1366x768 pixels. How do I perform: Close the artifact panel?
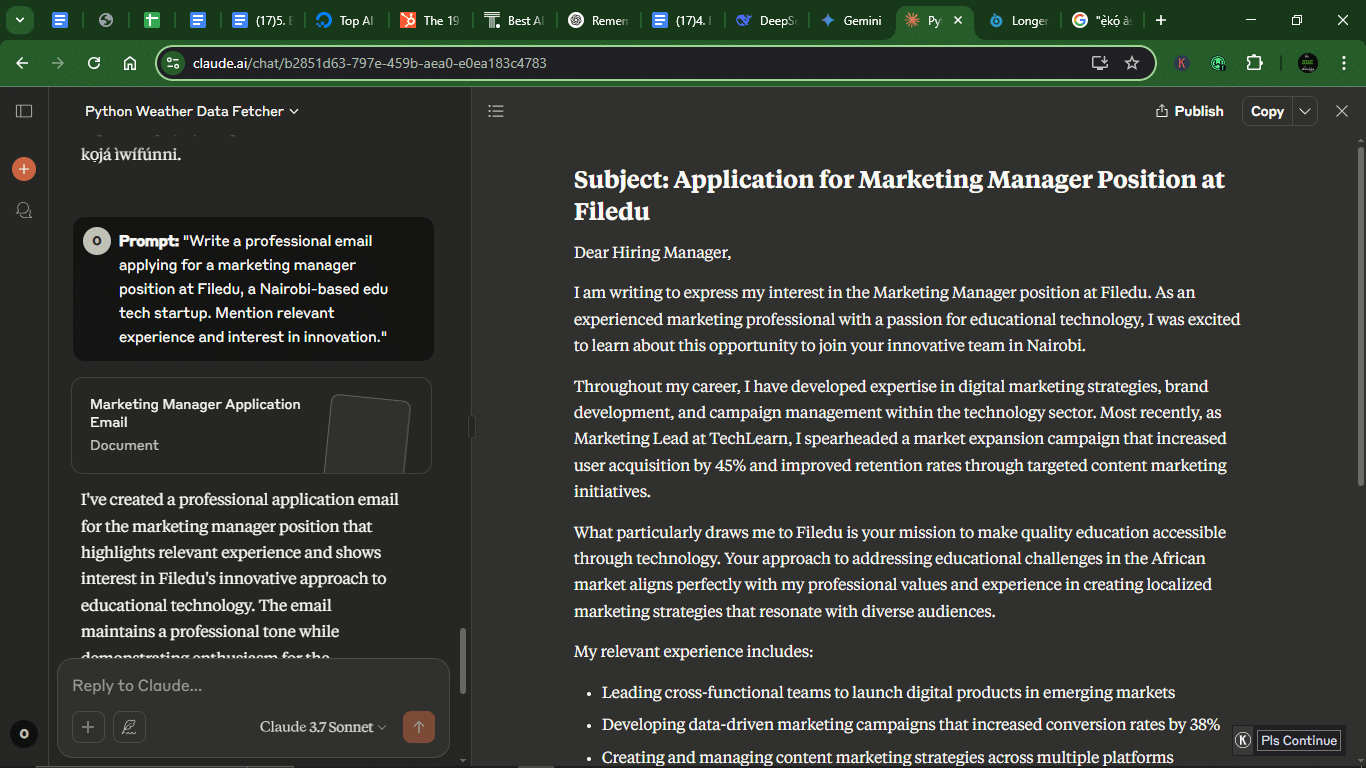tap(1342, 111)
